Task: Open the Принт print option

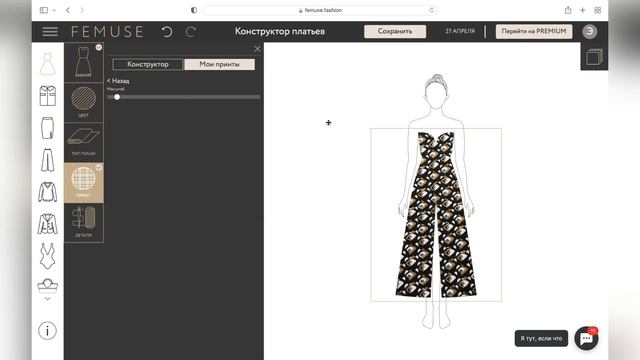Action: (84, 182)
